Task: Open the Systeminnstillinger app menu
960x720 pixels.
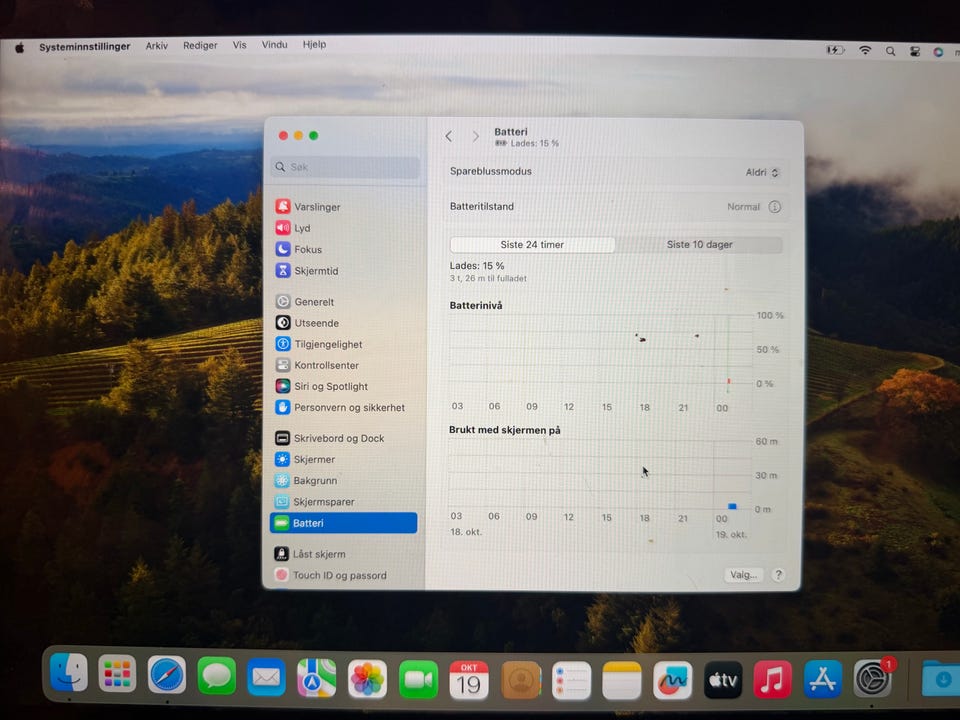Action: pos(84,47)
